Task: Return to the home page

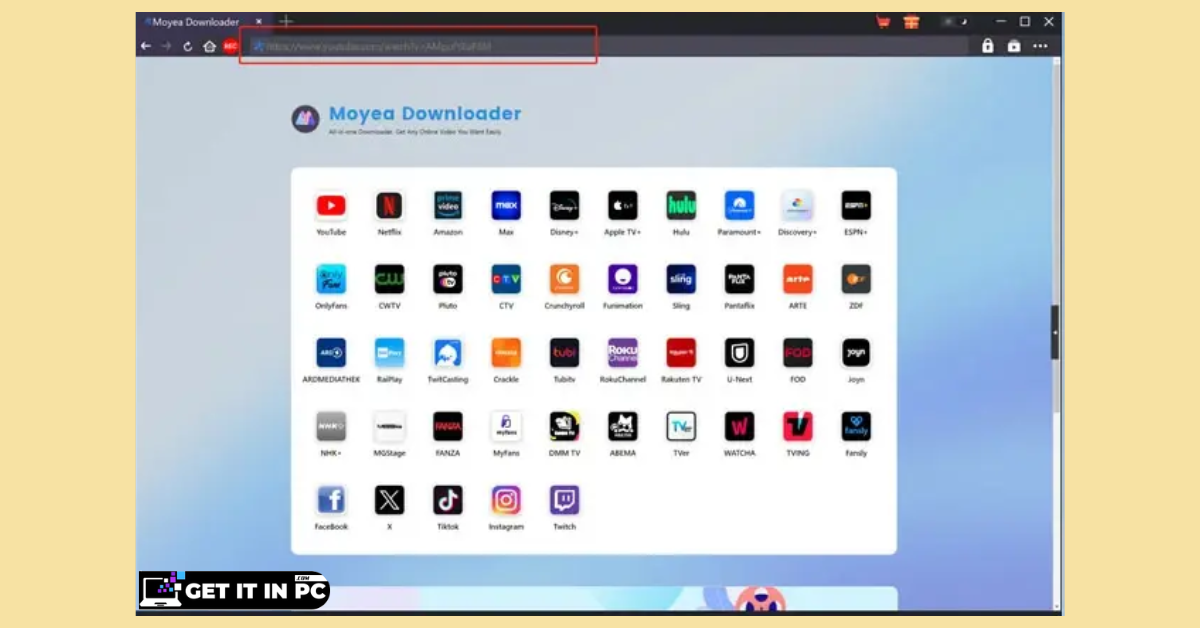Action: pos(209,46)
